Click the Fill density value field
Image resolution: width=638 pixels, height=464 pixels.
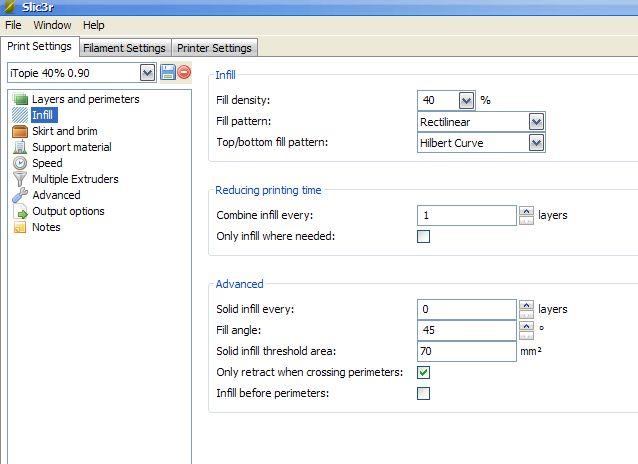coord(438,100)
